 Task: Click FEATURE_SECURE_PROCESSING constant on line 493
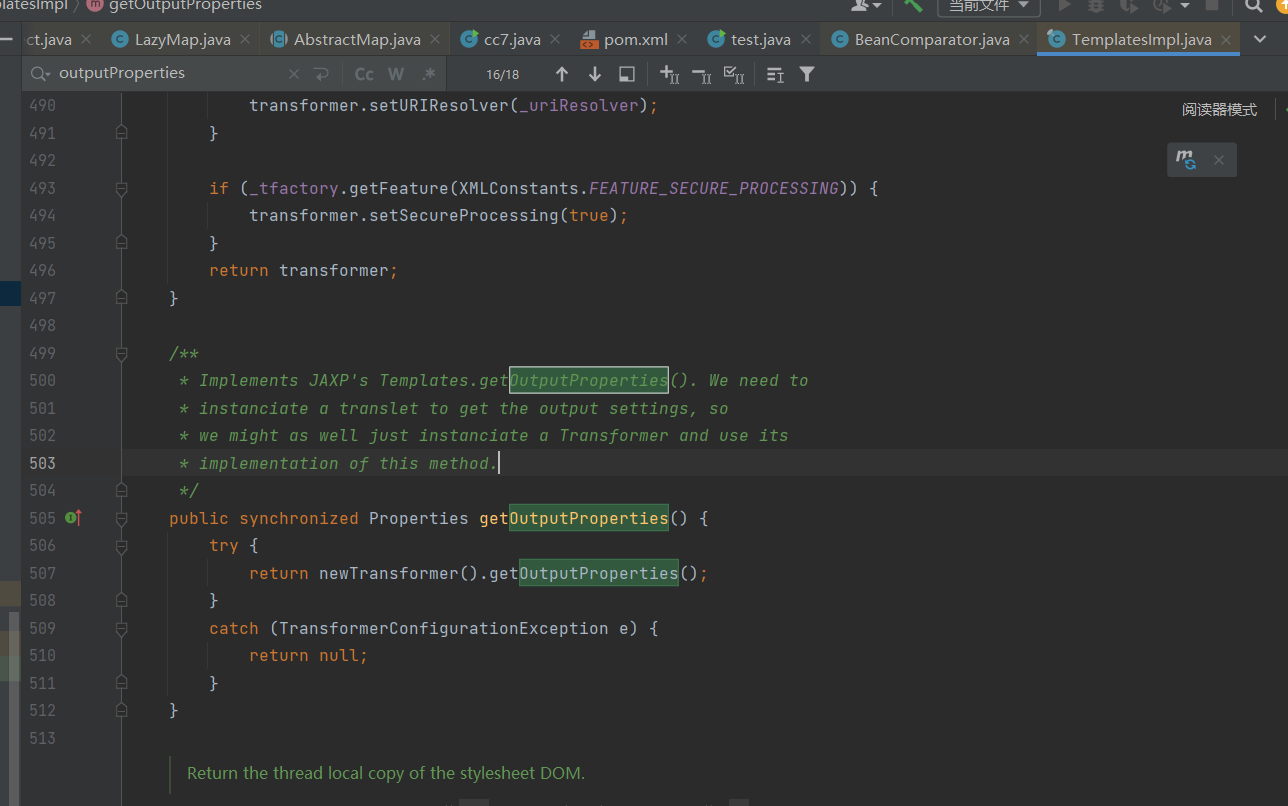coord(714,188)
